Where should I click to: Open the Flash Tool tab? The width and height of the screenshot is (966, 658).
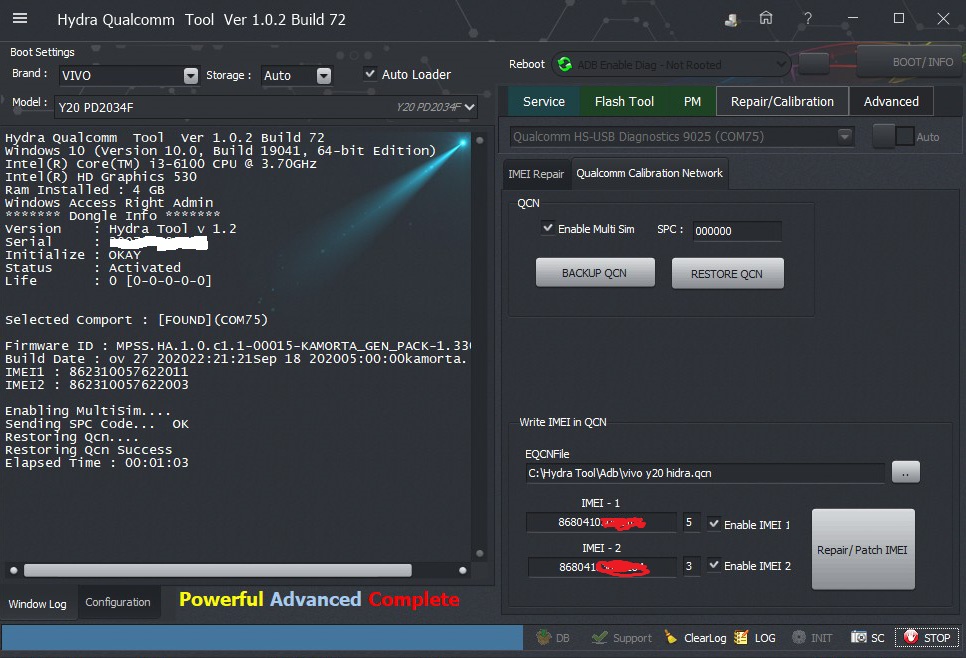(x=624, y=102)
